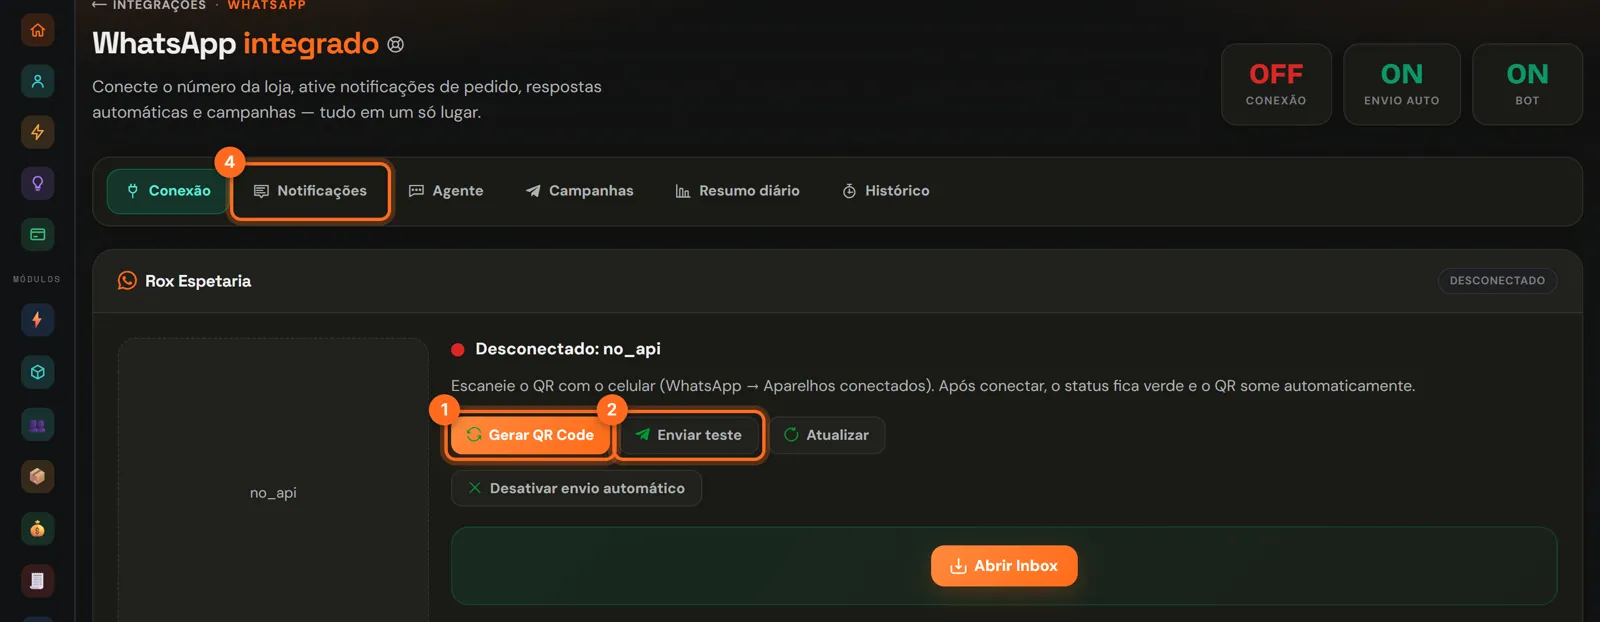Click the WhatsApp logo beside Rox Espetaria
Screen dimensions: 1600x622
tap(127, 281)
